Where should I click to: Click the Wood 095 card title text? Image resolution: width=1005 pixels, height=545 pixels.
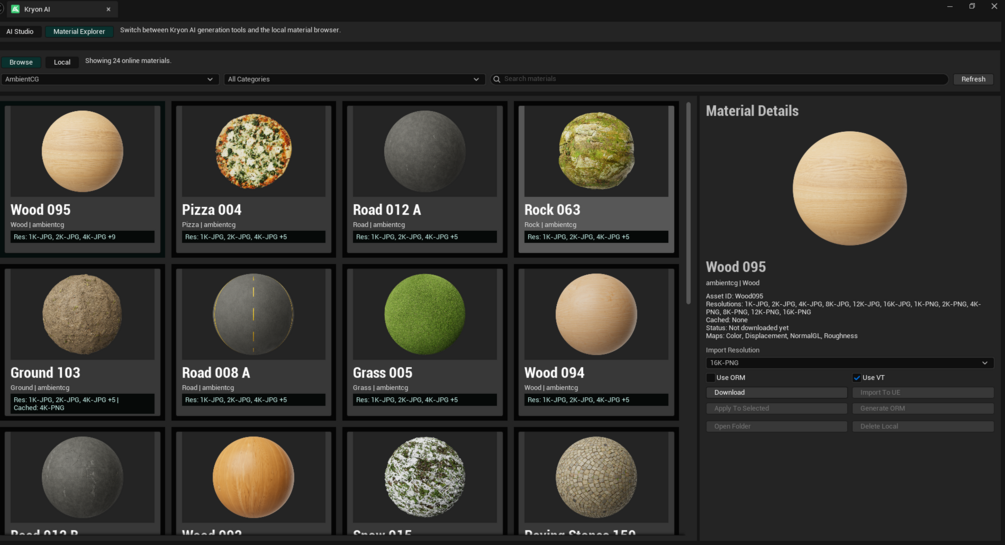pos(40,210)
